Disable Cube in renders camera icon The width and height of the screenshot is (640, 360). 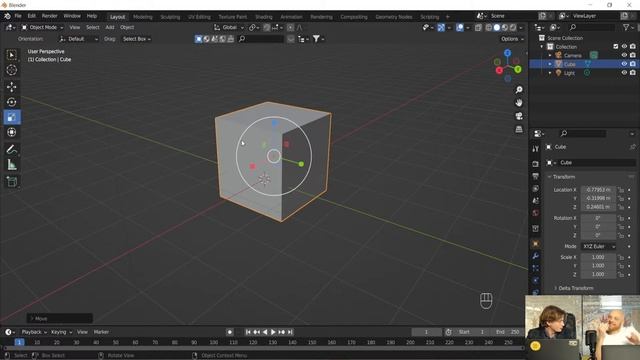point(633,64)
